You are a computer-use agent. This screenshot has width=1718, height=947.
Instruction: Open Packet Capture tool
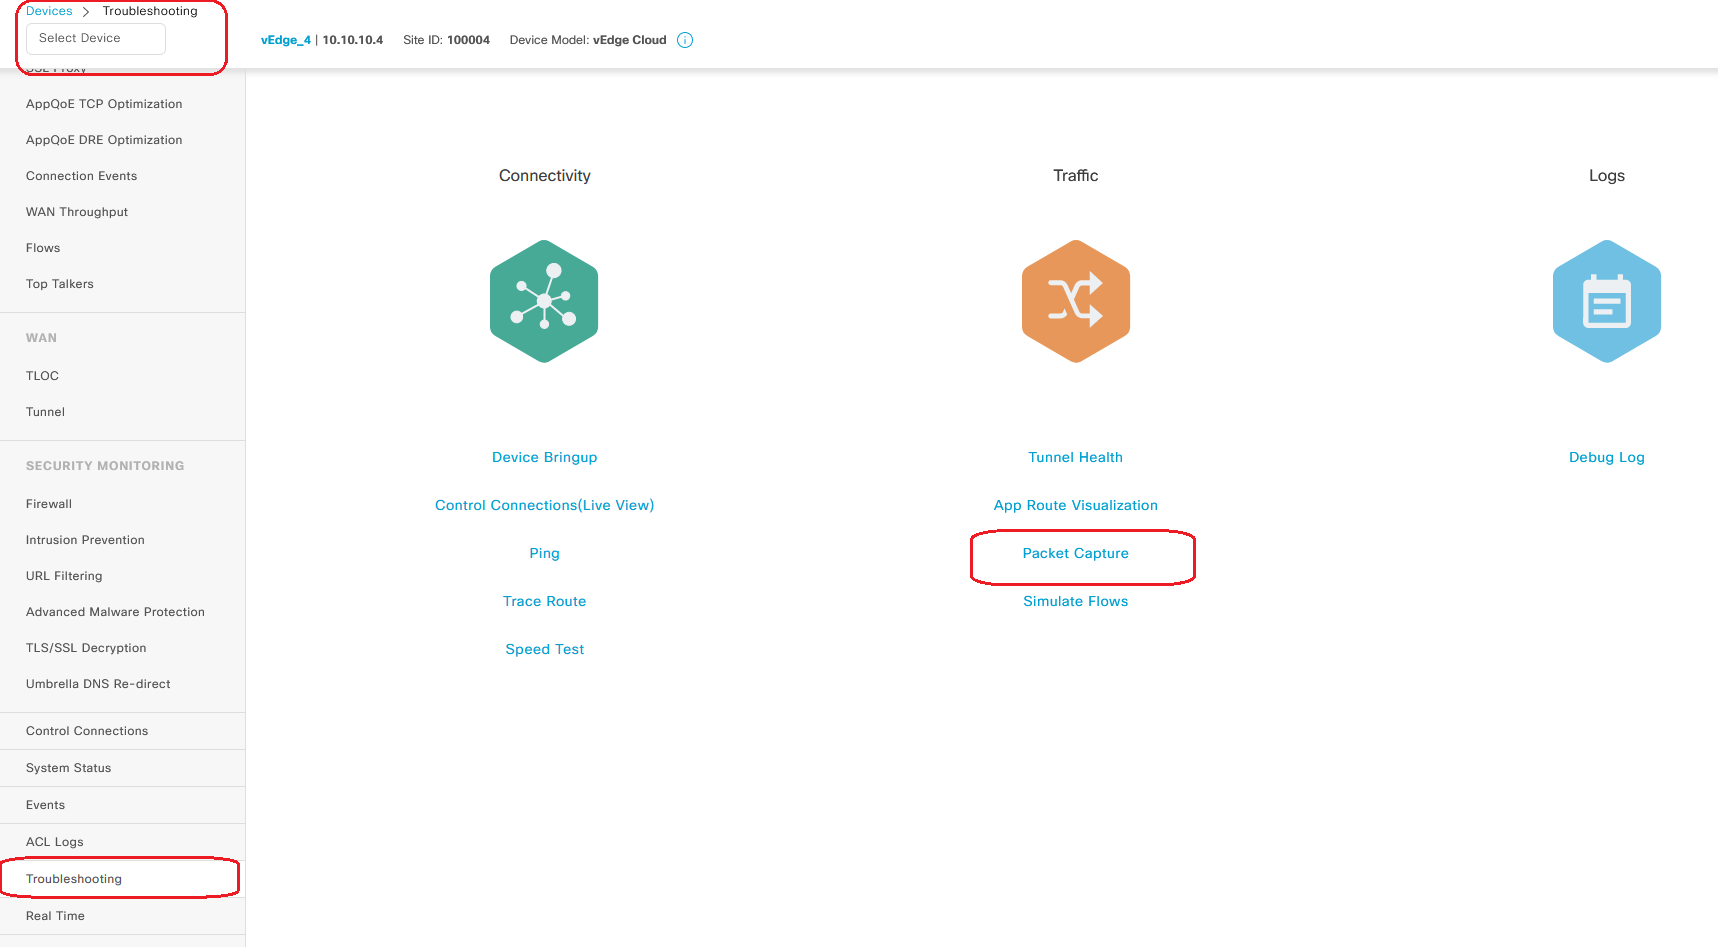[x=1075, y=553]
